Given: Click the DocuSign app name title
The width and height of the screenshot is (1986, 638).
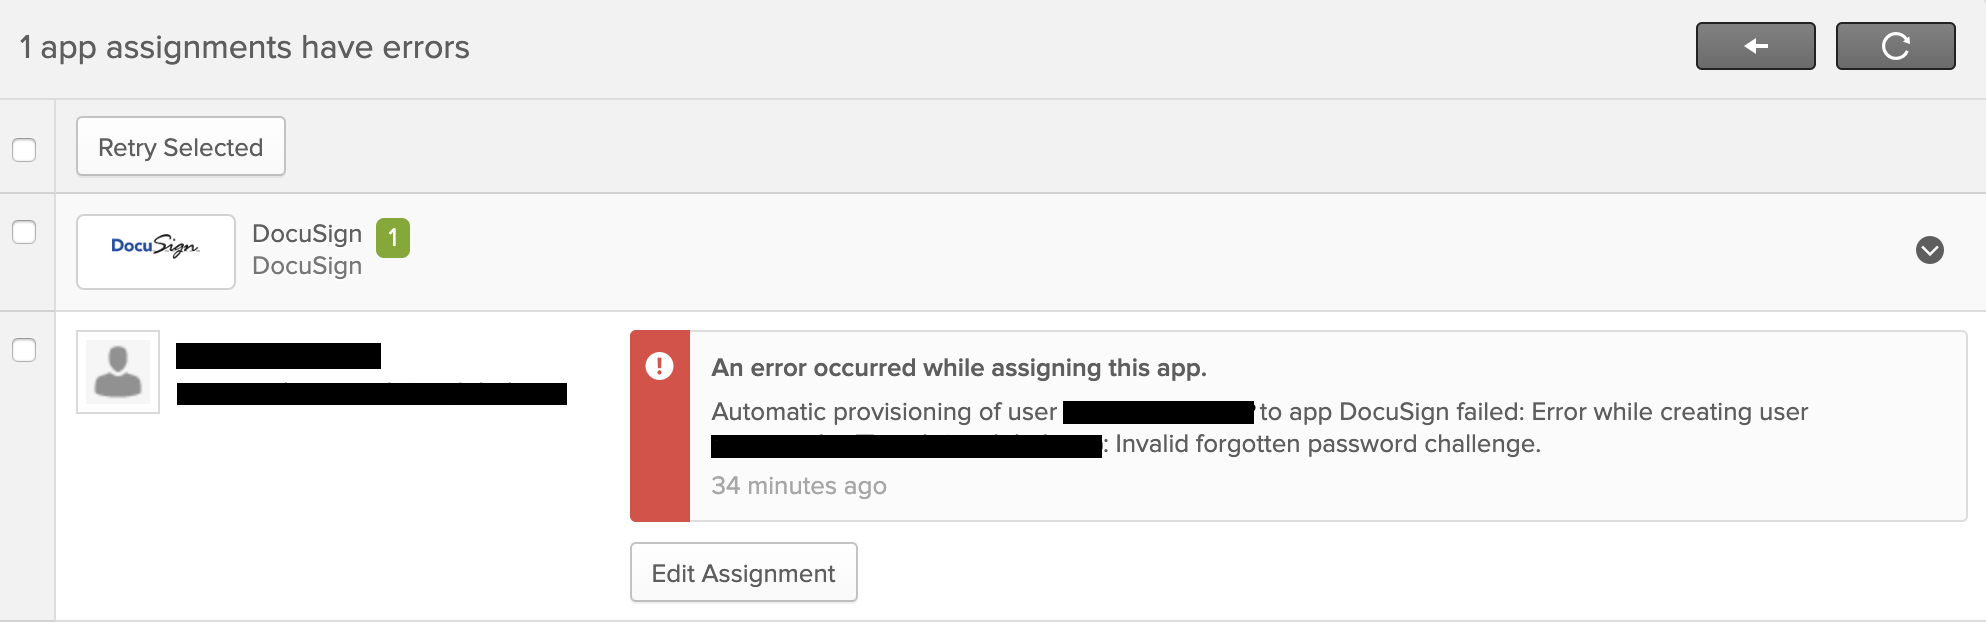Looking at the screenshot, I should [307, 234].
